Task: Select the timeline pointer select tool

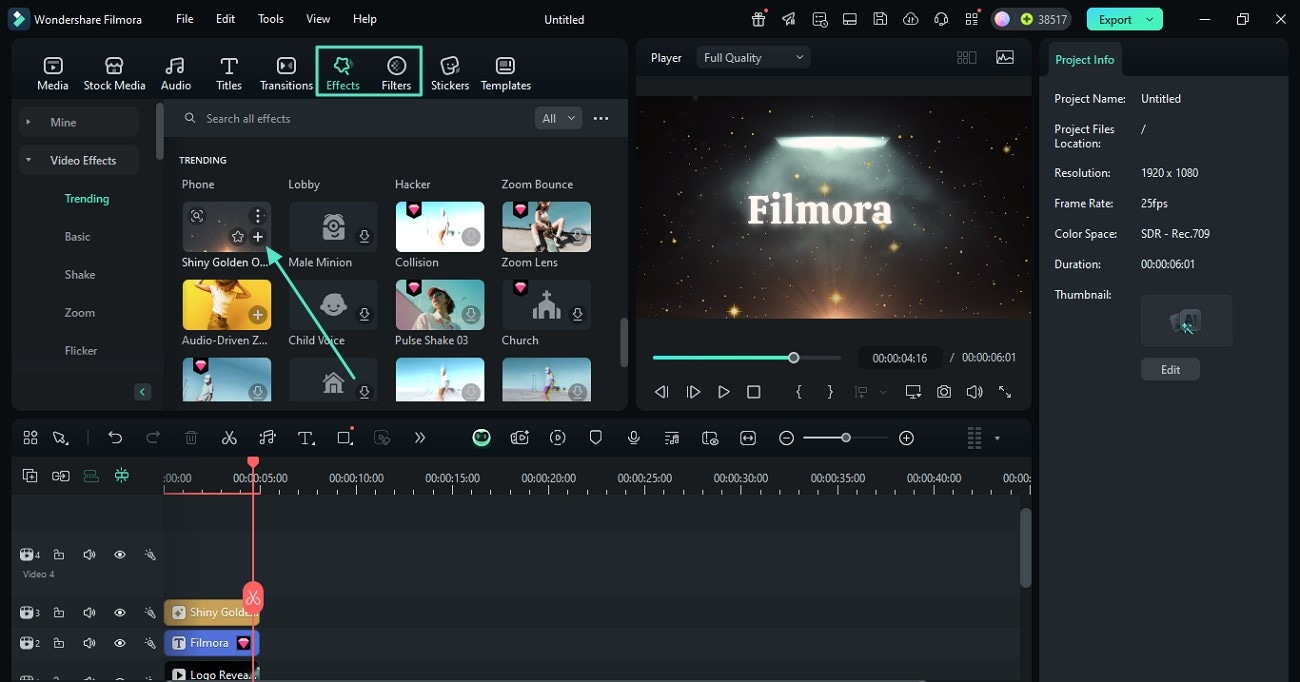Action: coord(61,438)
